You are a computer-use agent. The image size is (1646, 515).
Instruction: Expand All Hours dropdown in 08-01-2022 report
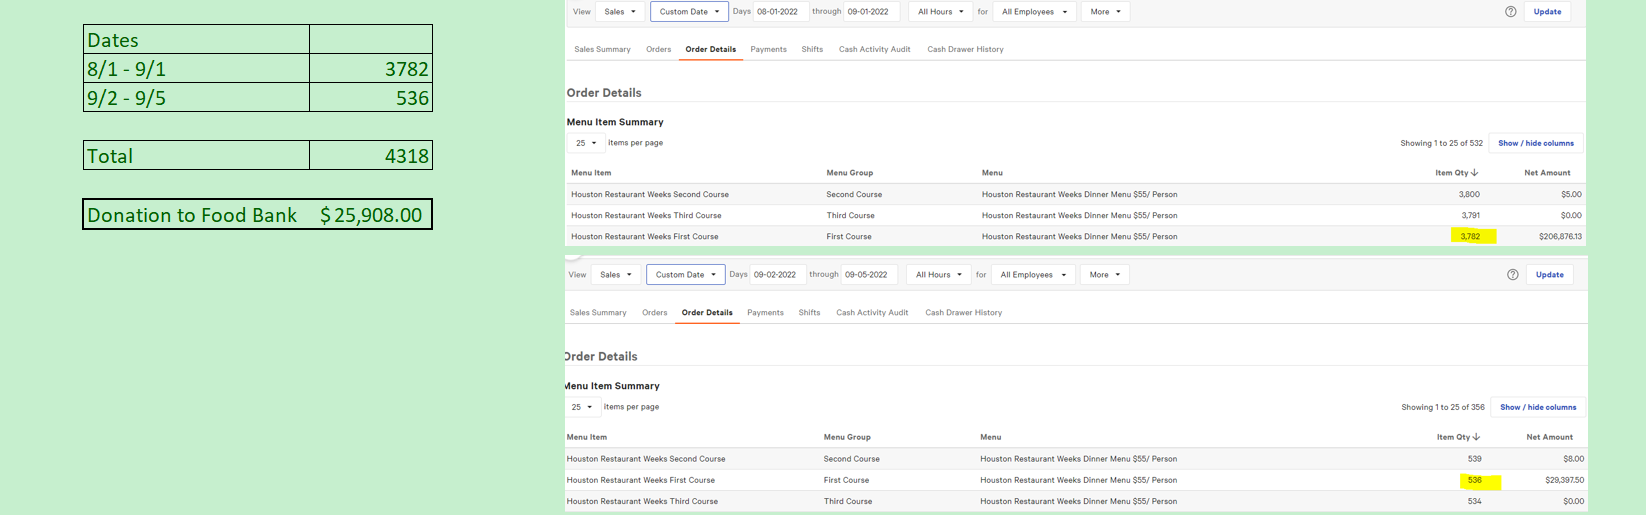(941, 12)
